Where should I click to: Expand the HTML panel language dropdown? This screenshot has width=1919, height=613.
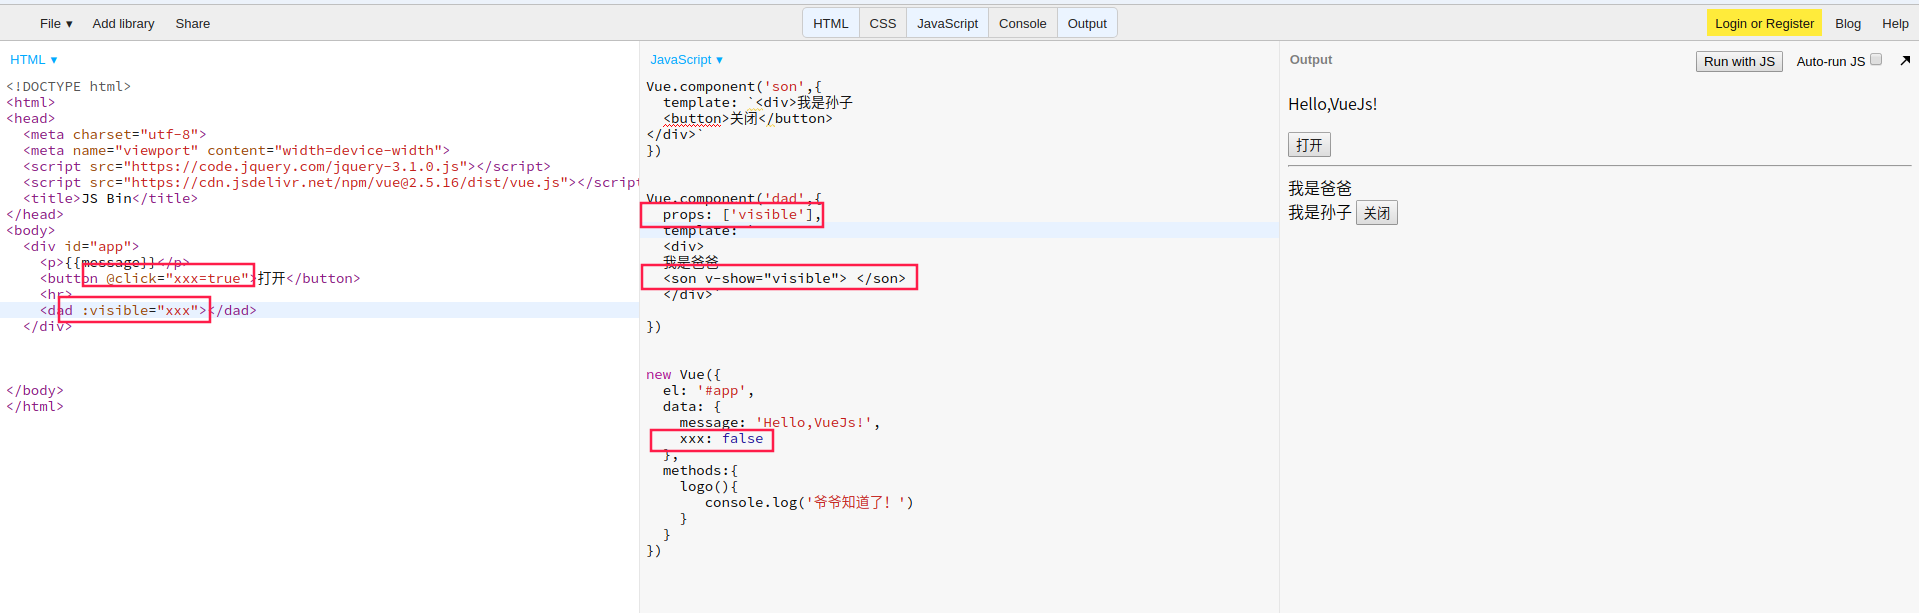pyautogui.click(x=34, y=60)
